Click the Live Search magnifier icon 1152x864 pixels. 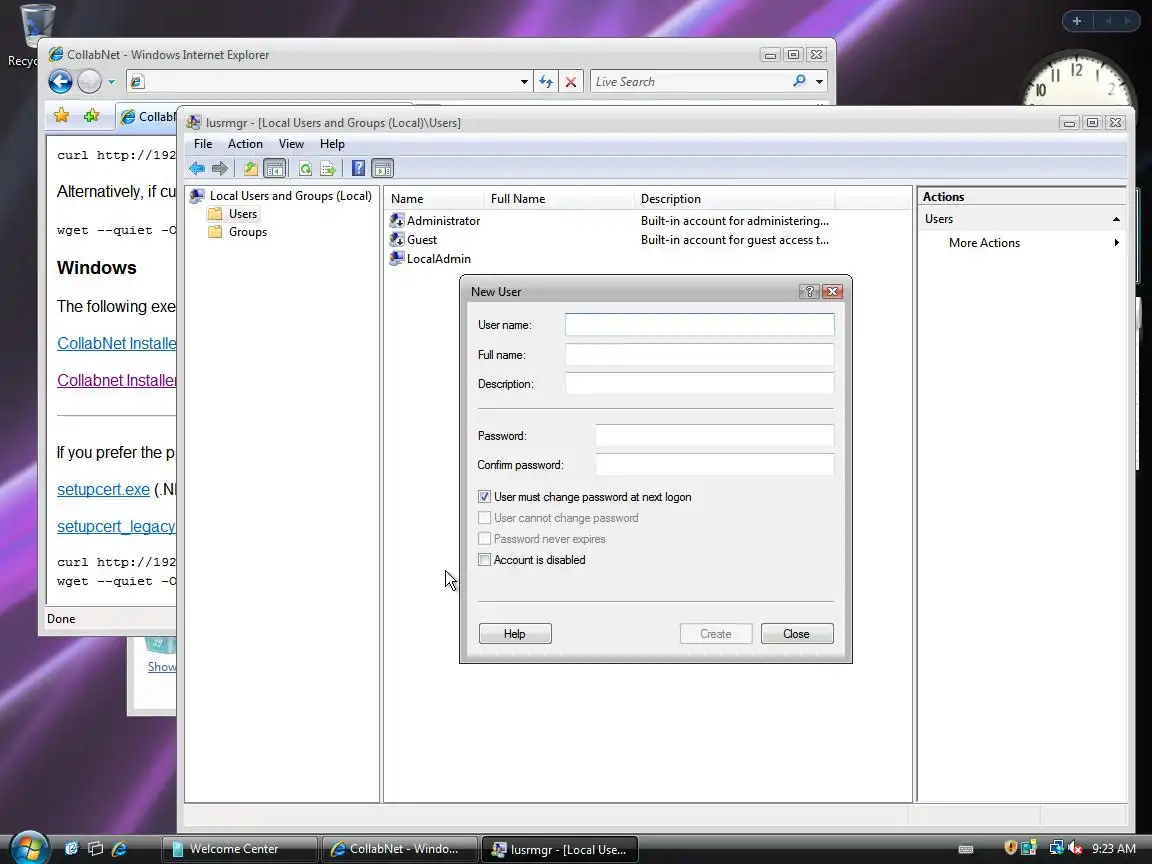[x=799, y=81]
